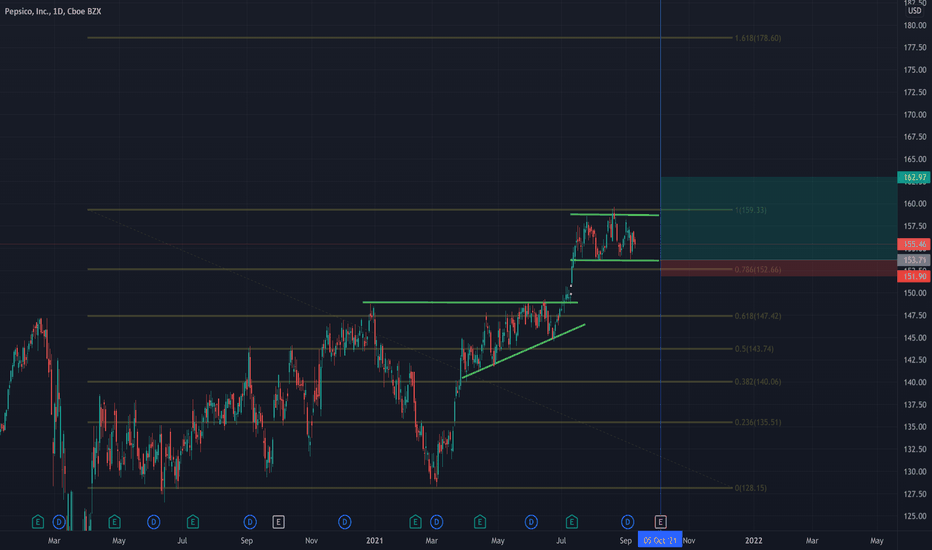Click the 0.618(147.42) Fibonacci level label
Viewport: 932px width, 550px height.
[758, 316]
